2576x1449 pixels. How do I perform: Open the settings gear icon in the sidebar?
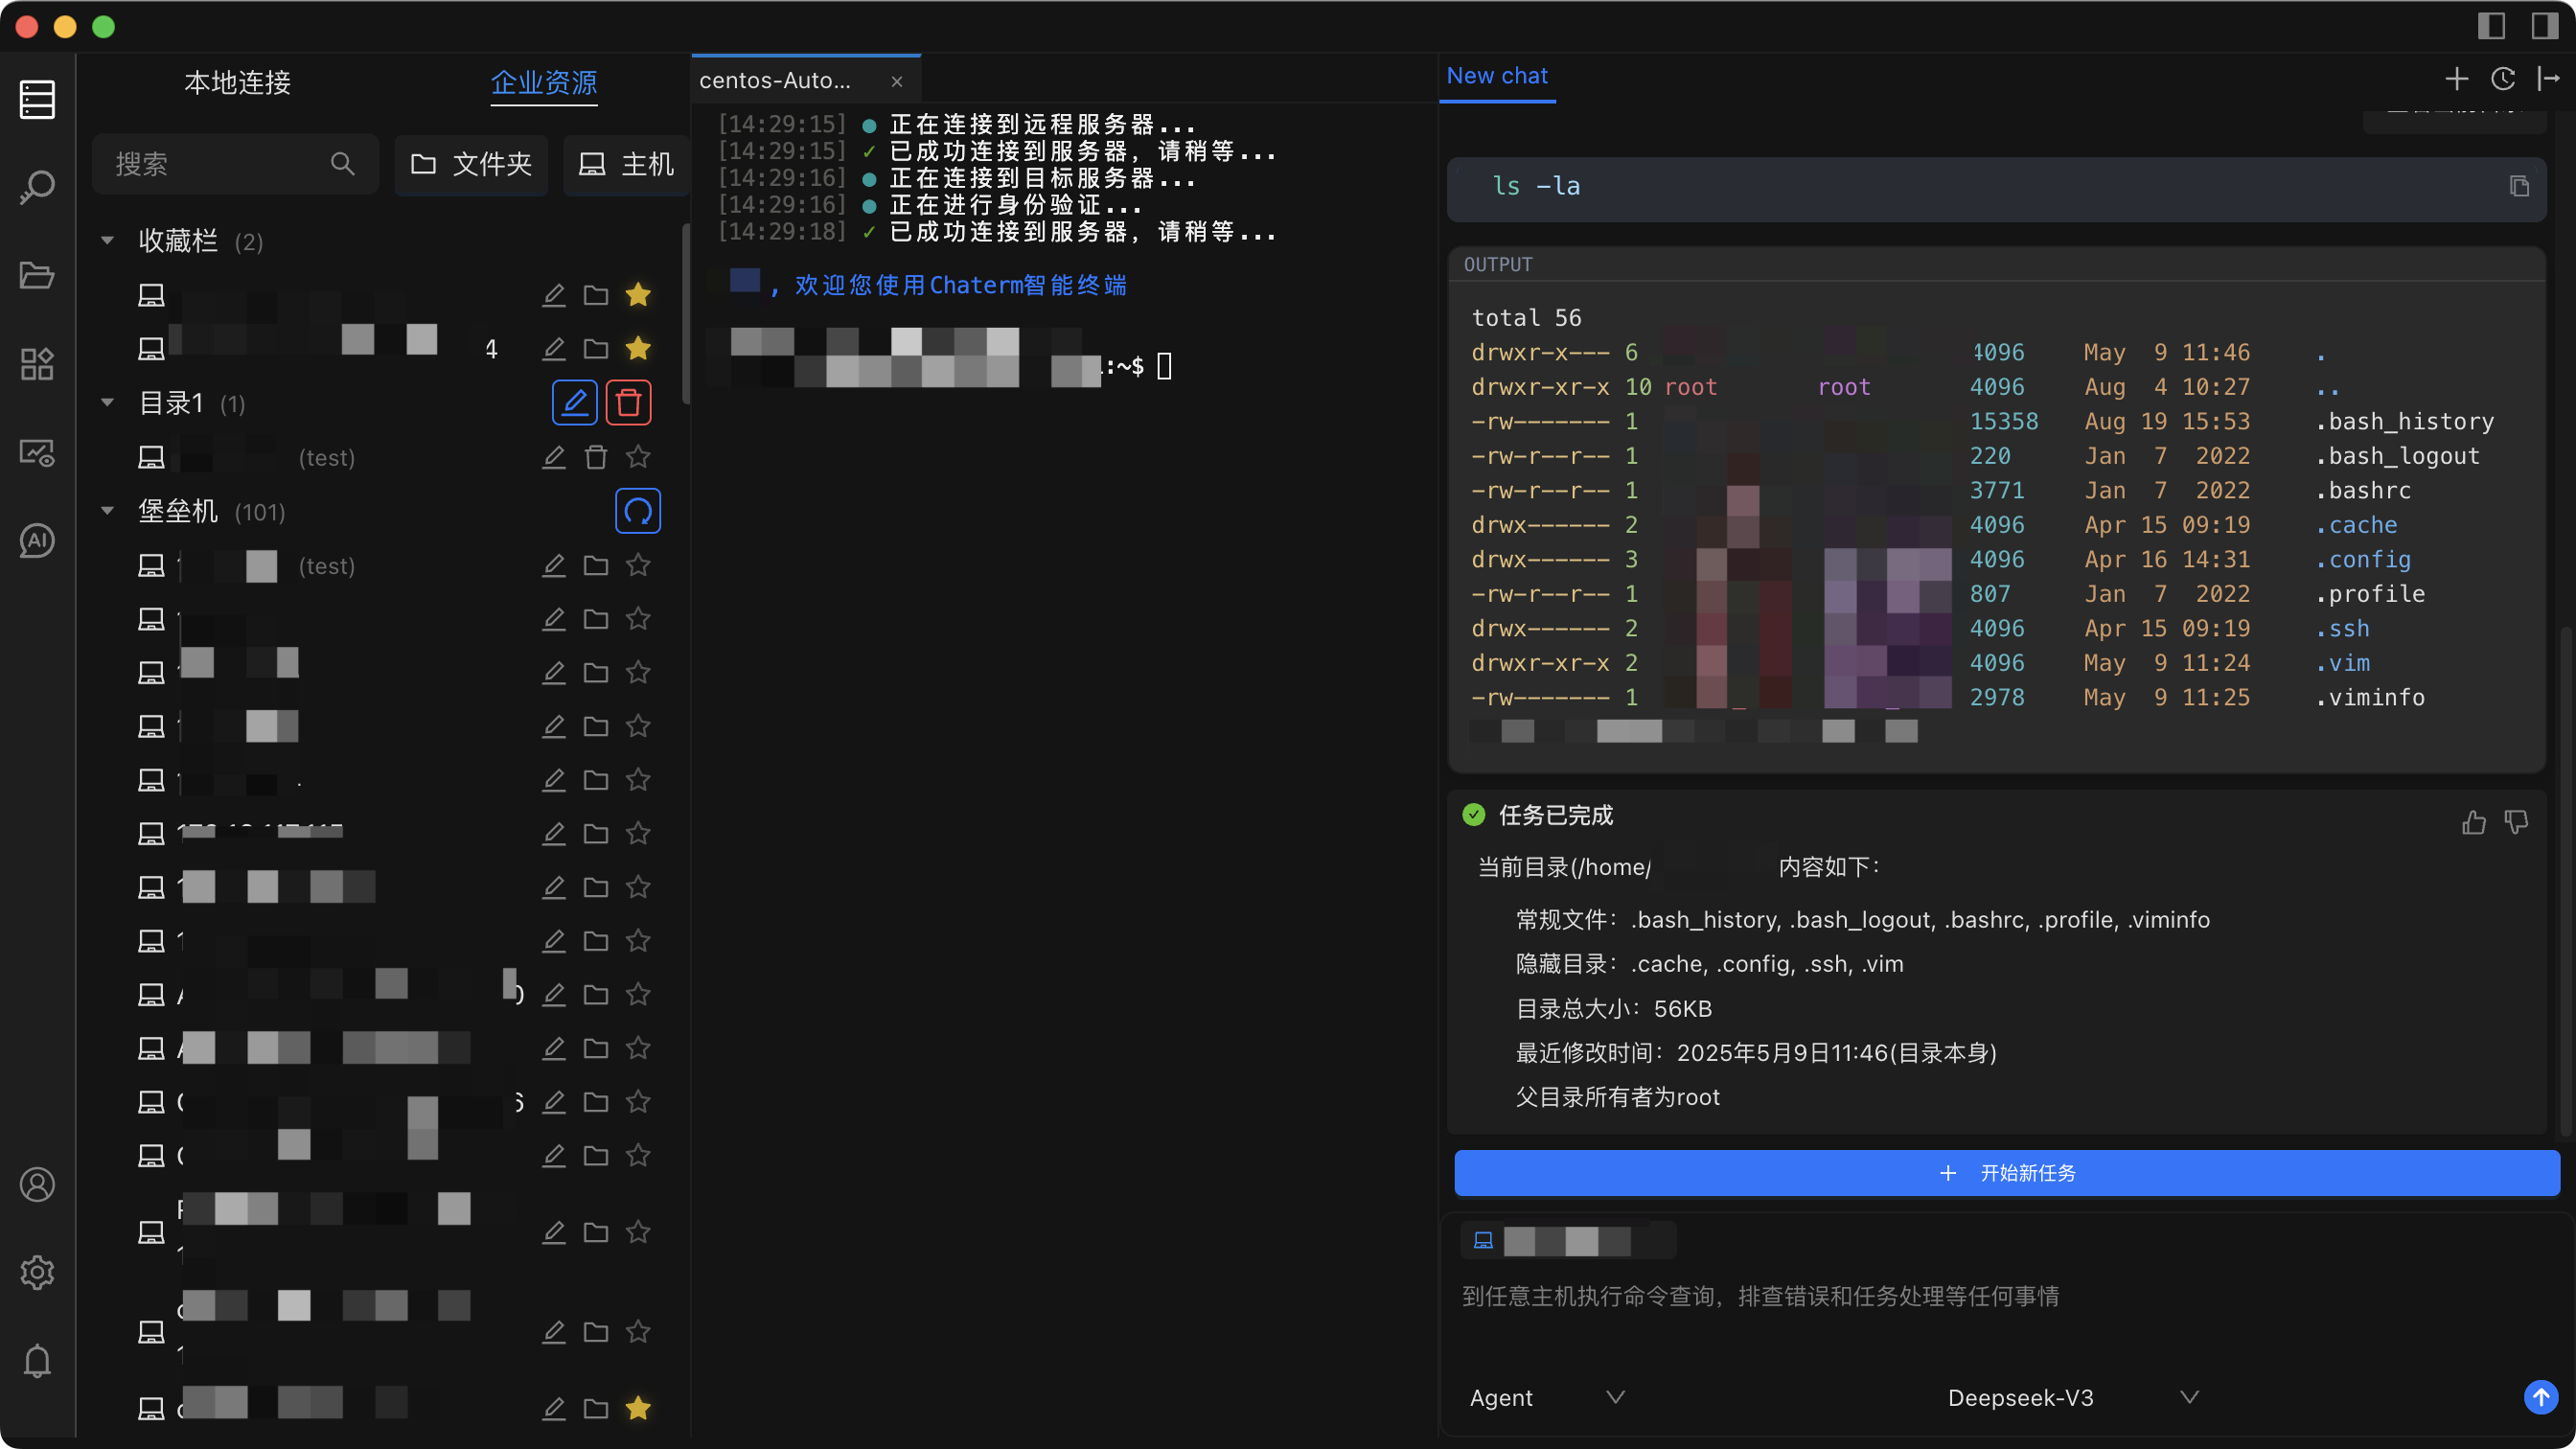pos(37,1272)
